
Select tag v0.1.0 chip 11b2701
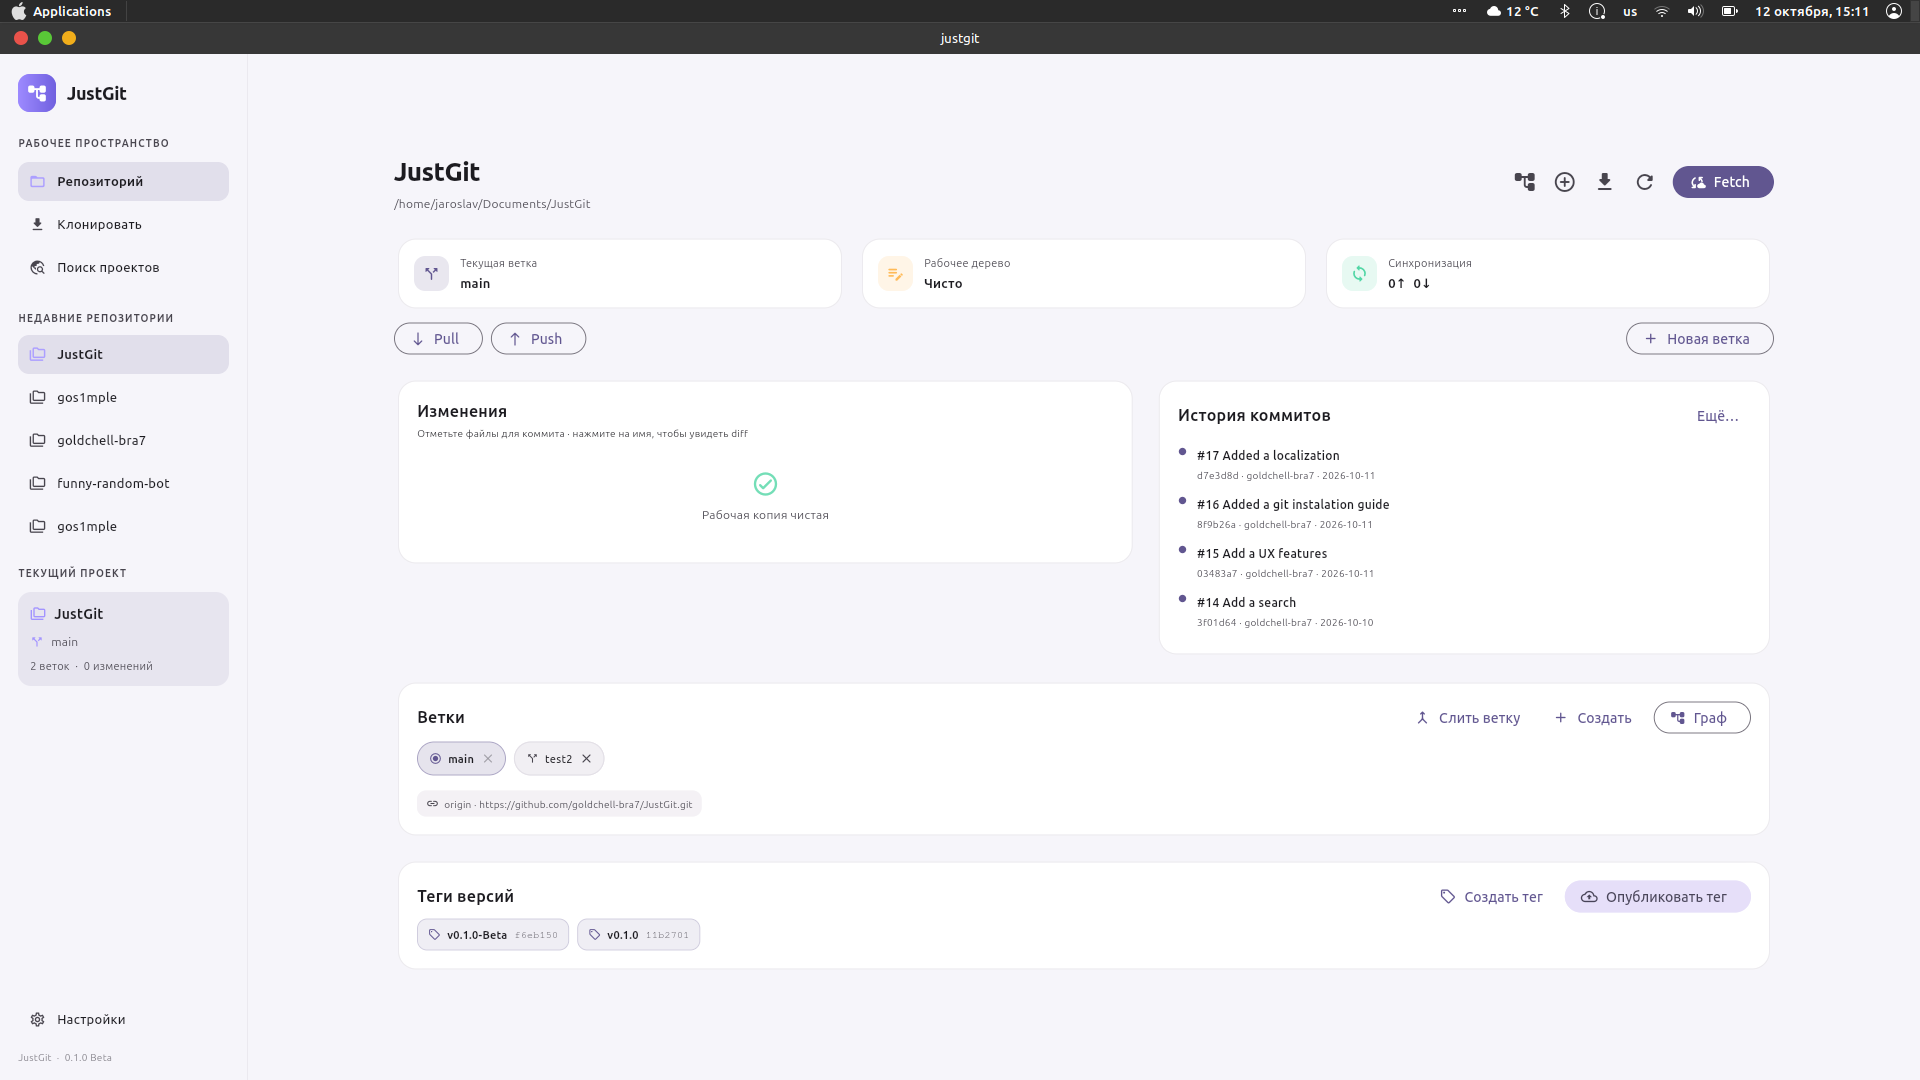click(638, 935)
